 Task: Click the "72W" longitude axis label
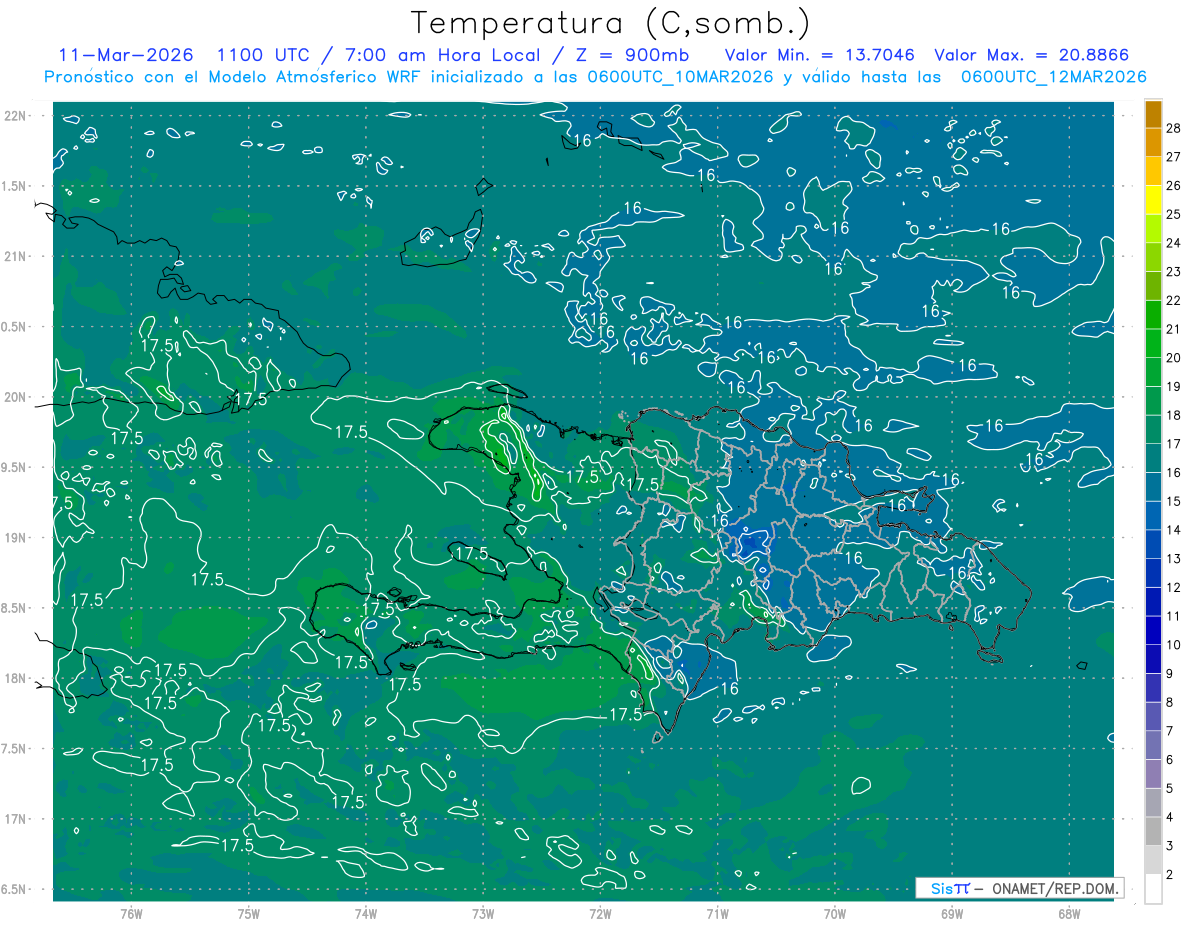click(x=600, y=912)
